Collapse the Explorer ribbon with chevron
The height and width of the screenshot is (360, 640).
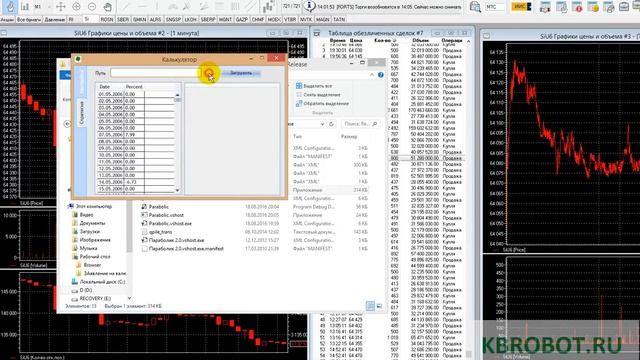[x=372, y=75]
